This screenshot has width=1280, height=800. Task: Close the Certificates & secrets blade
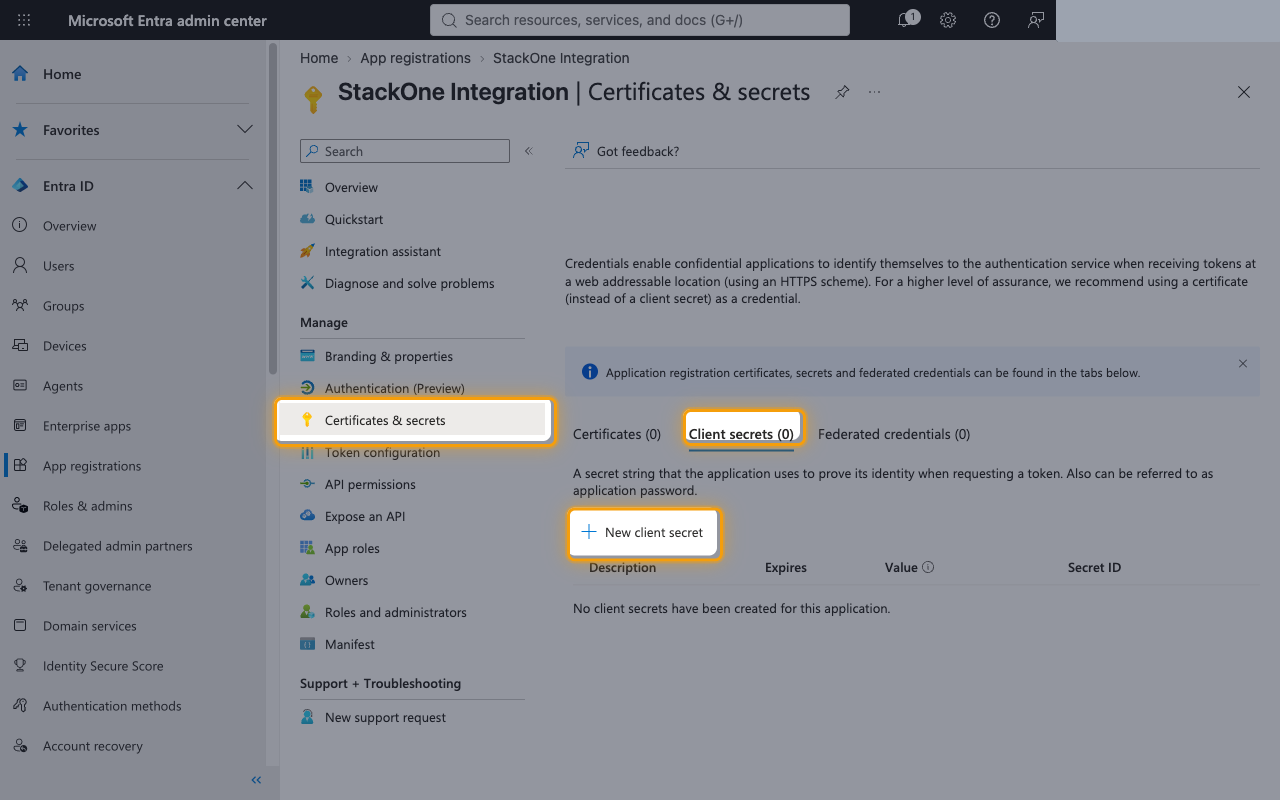coord(1244,92)
